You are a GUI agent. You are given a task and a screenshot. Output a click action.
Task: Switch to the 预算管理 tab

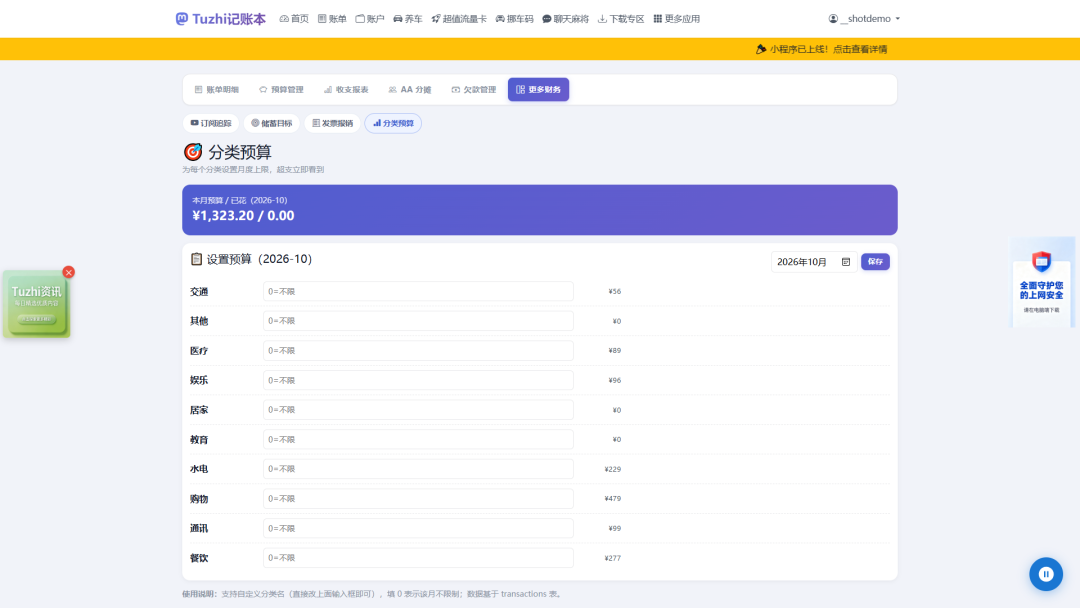[x=281, y=90]
